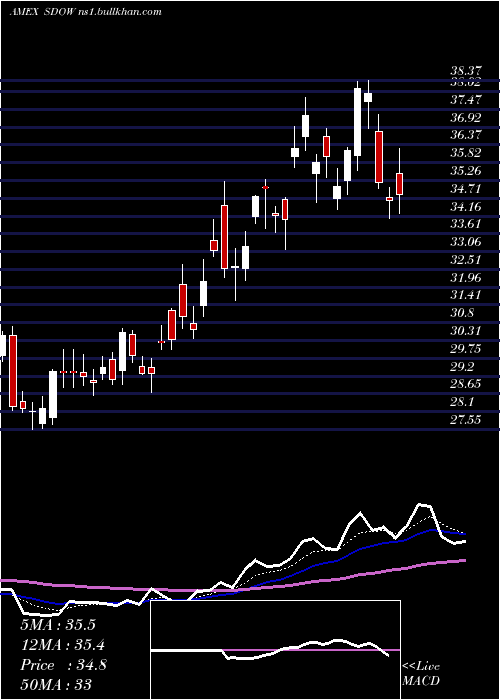Click the 12MA : 35.4 reading
The image size is (500, 700).
[62, 645]
